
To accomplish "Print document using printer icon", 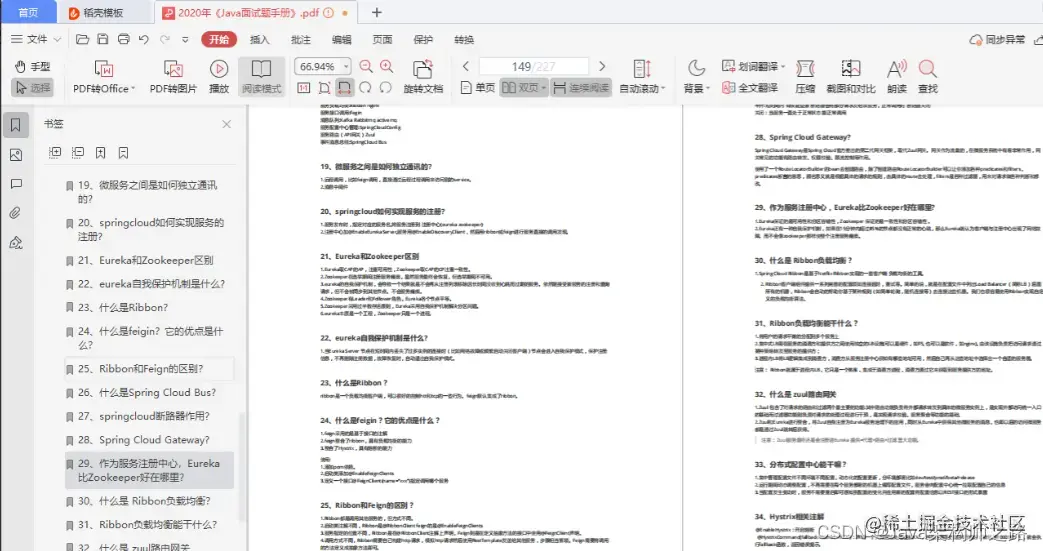I will tap(123, 39).
